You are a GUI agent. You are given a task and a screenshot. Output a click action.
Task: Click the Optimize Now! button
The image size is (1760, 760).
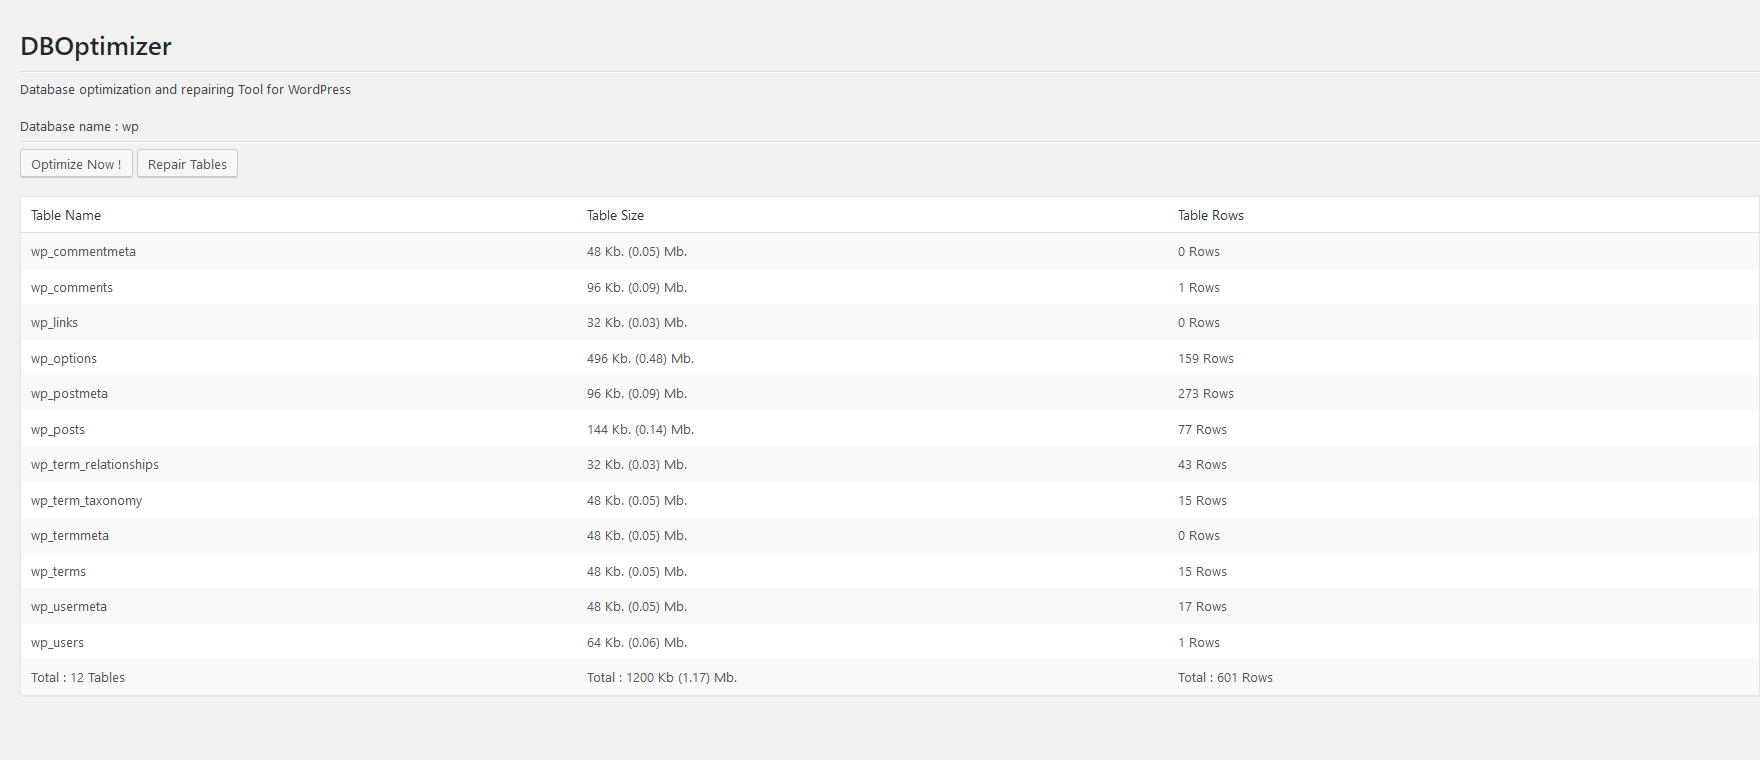(x=76, y=164)
